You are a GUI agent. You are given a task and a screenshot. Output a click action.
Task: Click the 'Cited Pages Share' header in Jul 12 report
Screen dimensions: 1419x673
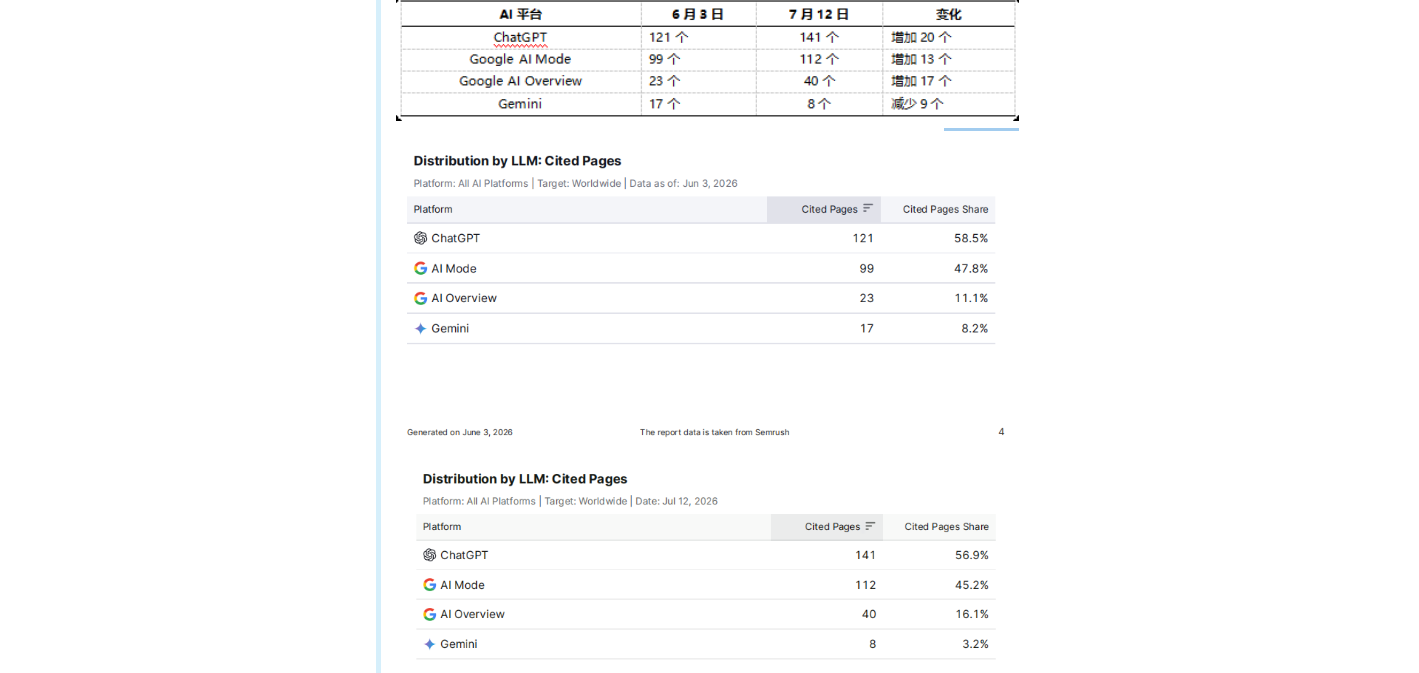[946, 526]
